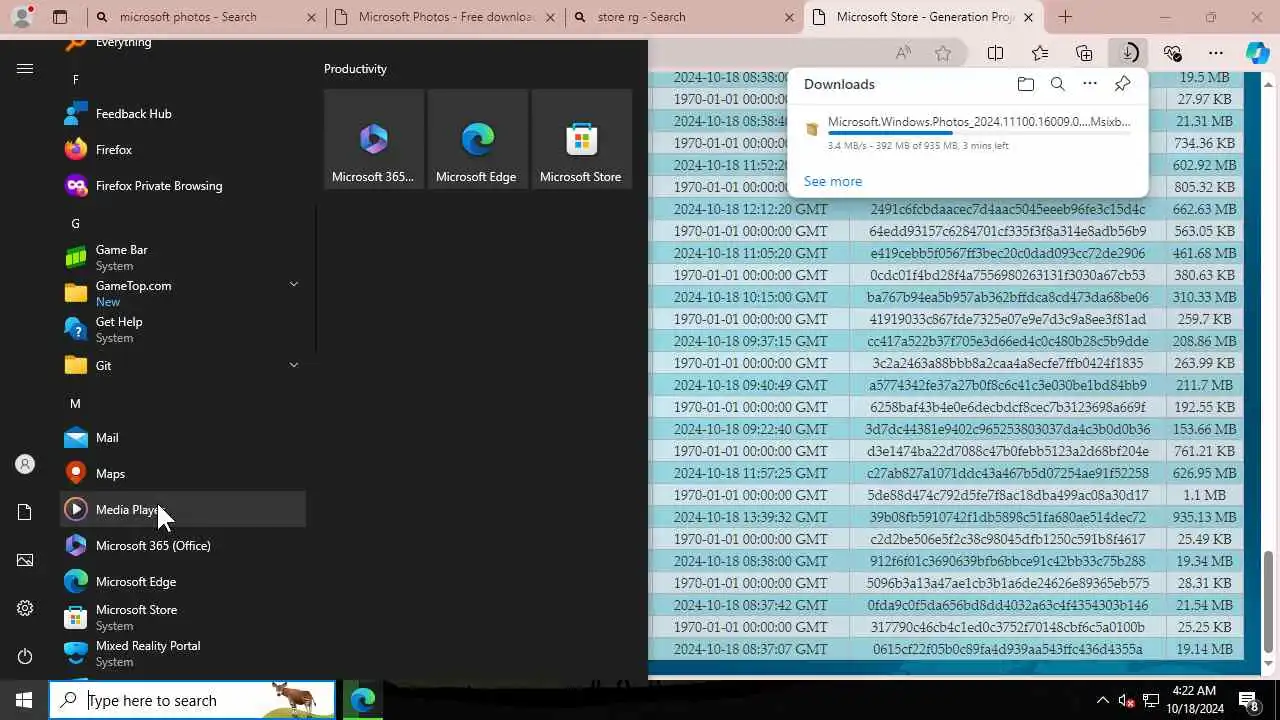Open the Maps app

[183, 474]
